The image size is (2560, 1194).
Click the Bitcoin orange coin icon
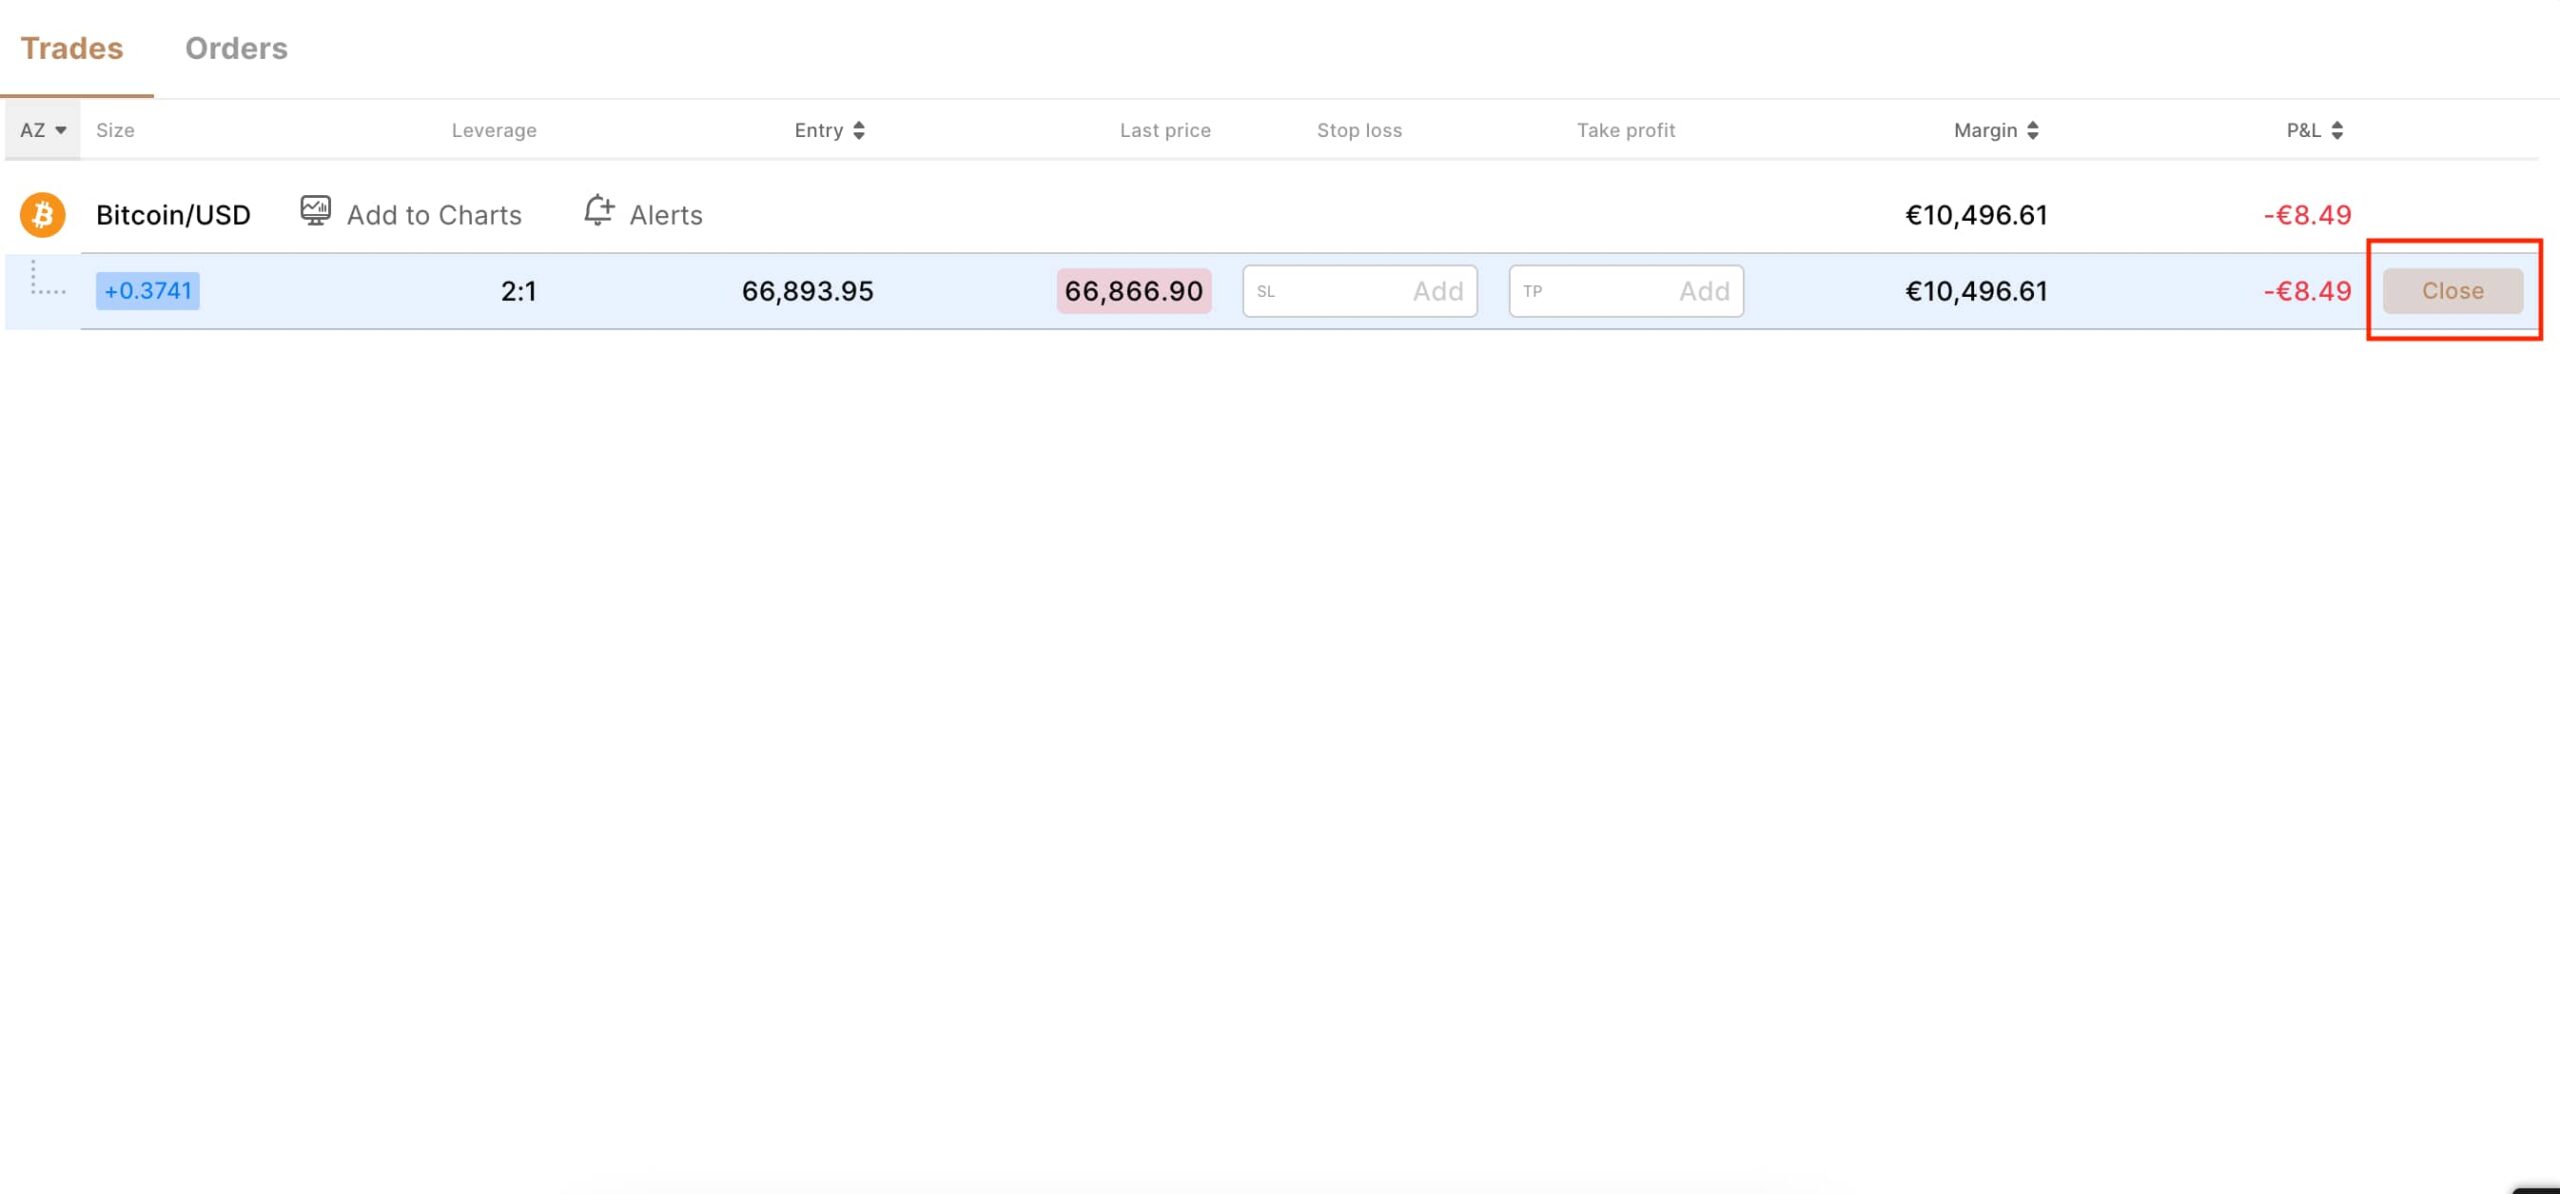point(42,215)
